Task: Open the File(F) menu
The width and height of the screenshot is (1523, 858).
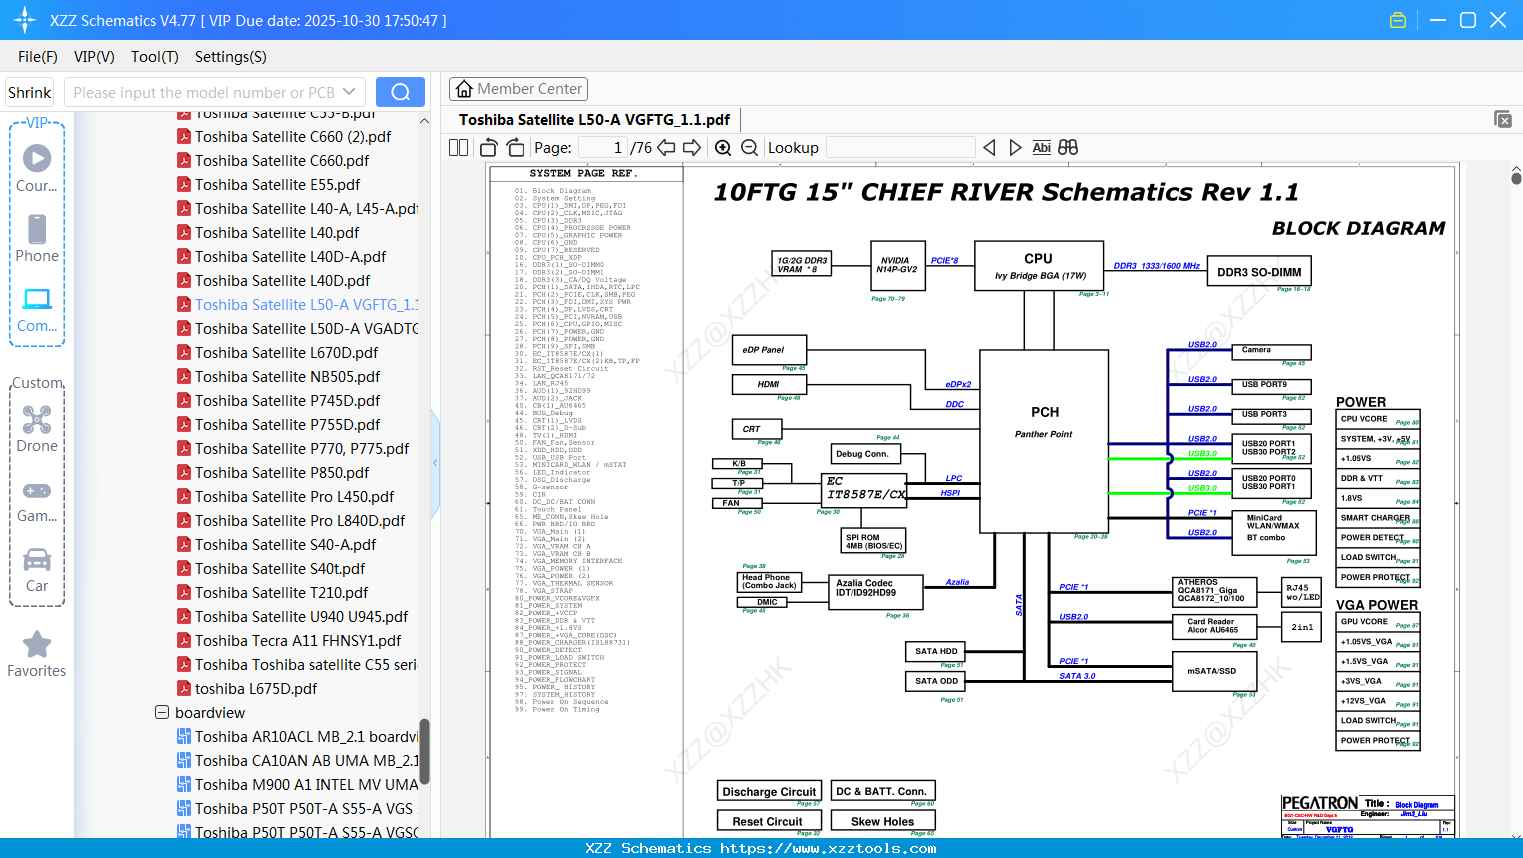Action: pyautogui.click(x=38, y=57)
